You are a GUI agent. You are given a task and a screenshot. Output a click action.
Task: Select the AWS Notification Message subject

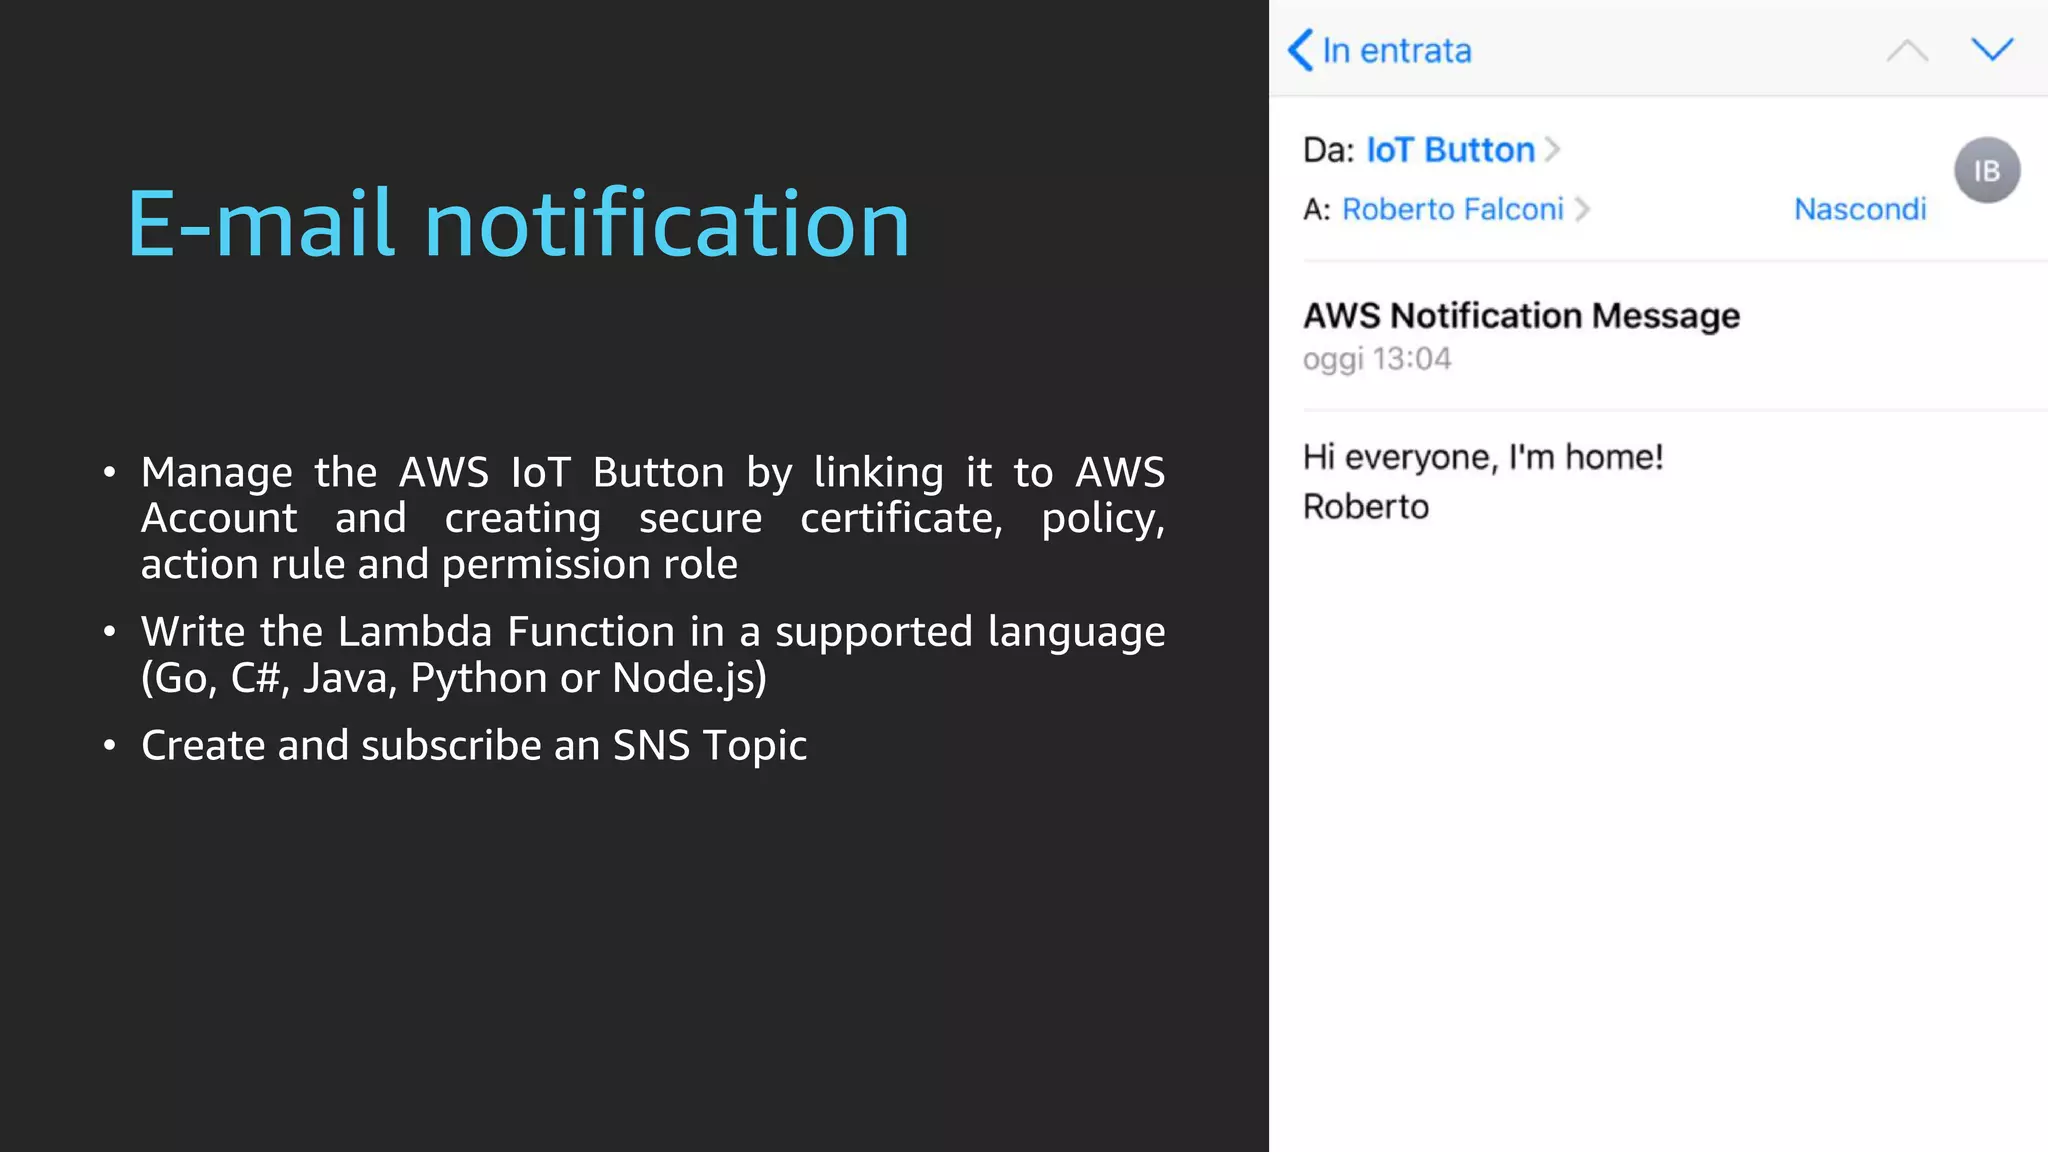(1521, 316)
